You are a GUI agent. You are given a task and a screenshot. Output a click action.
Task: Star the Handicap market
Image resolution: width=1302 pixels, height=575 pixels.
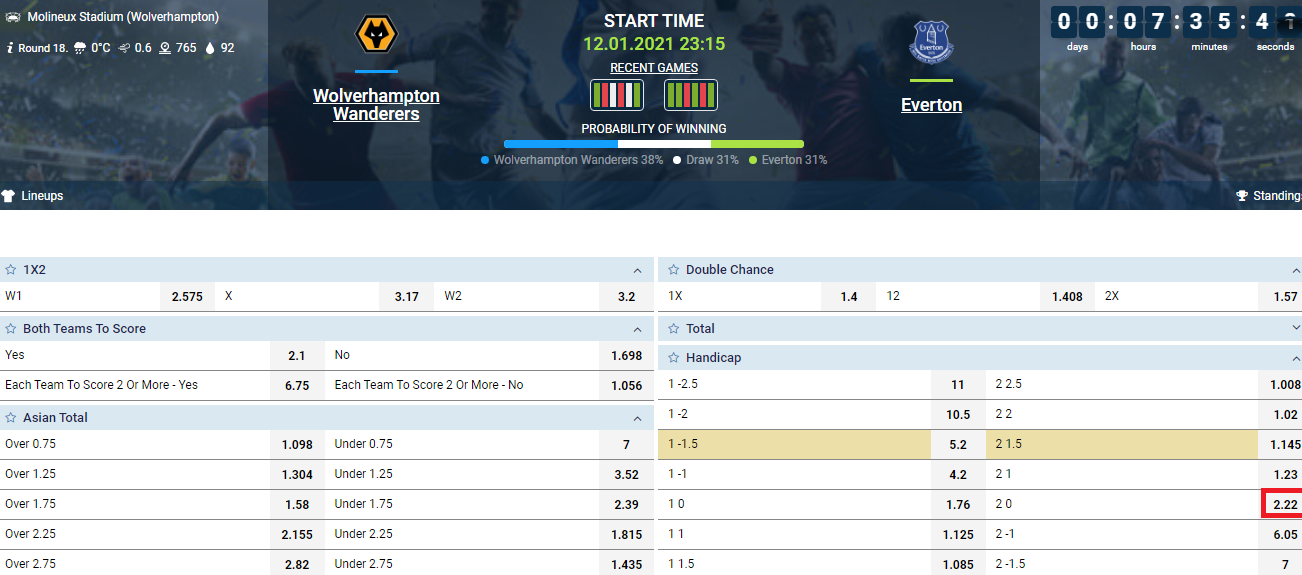(x=674, y=358)
